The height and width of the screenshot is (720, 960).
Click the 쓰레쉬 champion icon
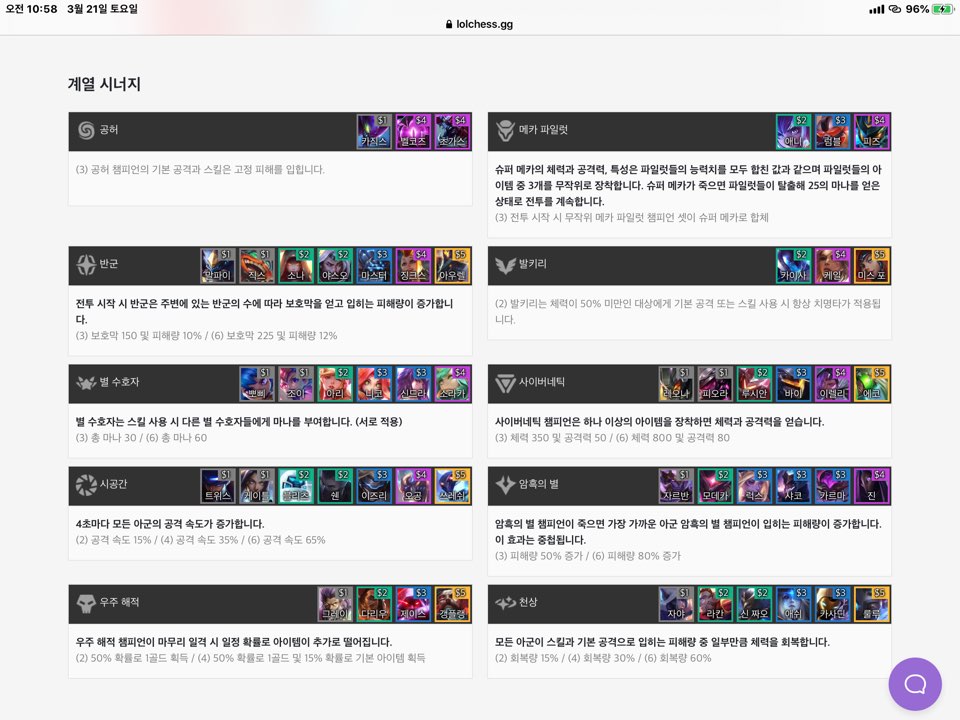[452, 486]
